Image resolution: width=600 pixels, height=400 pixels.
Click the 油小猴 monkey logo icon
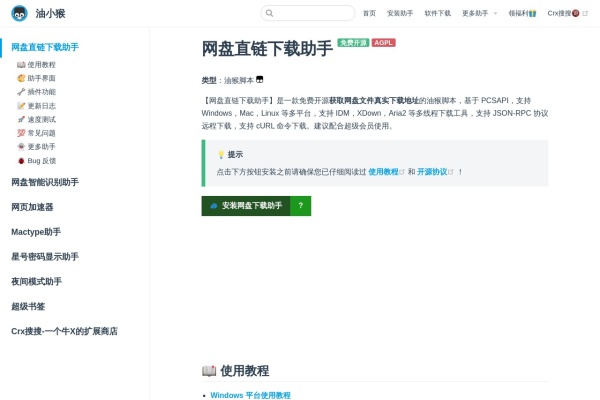(x=19, y=13)
